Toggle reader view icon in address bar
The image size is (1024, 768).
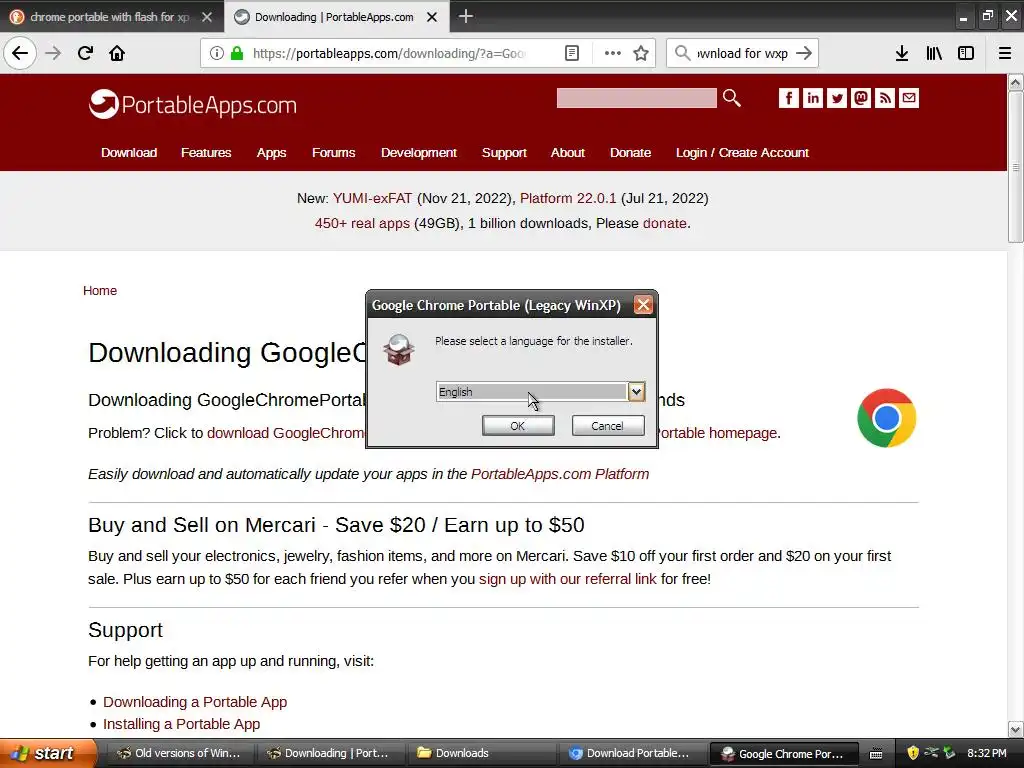572,53
